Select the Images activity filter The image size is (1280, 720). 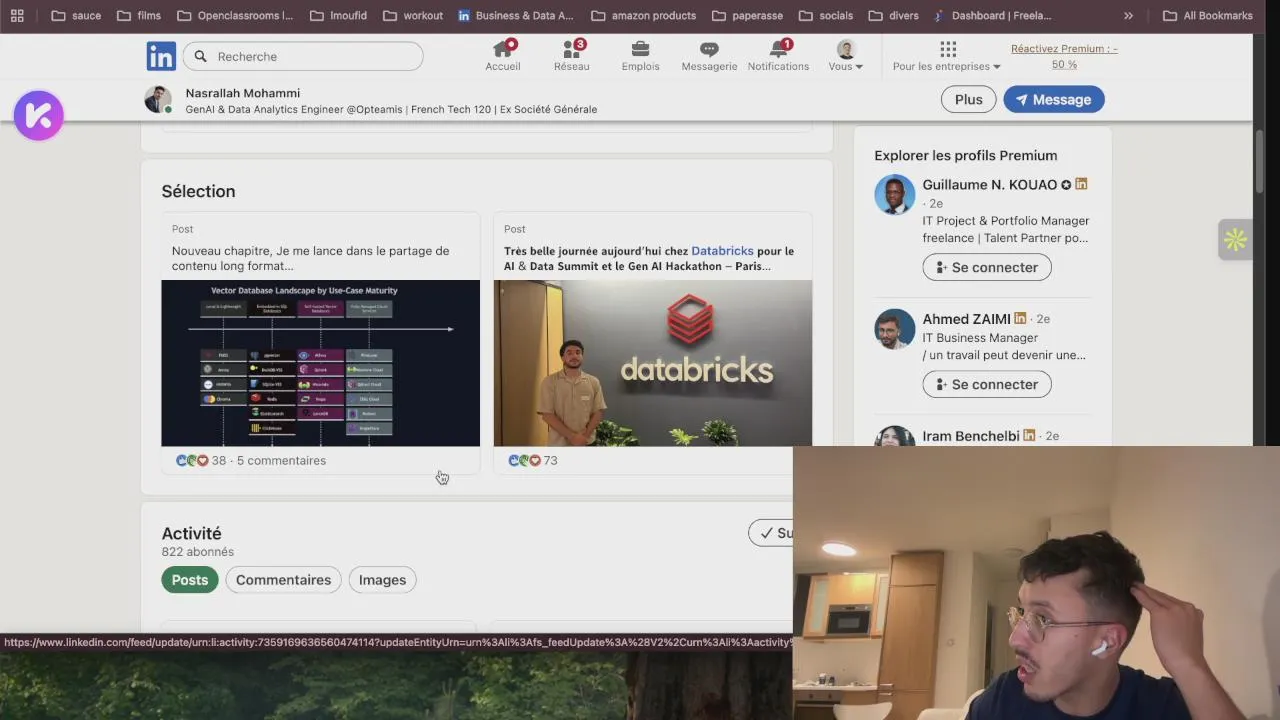click(382, 580)
